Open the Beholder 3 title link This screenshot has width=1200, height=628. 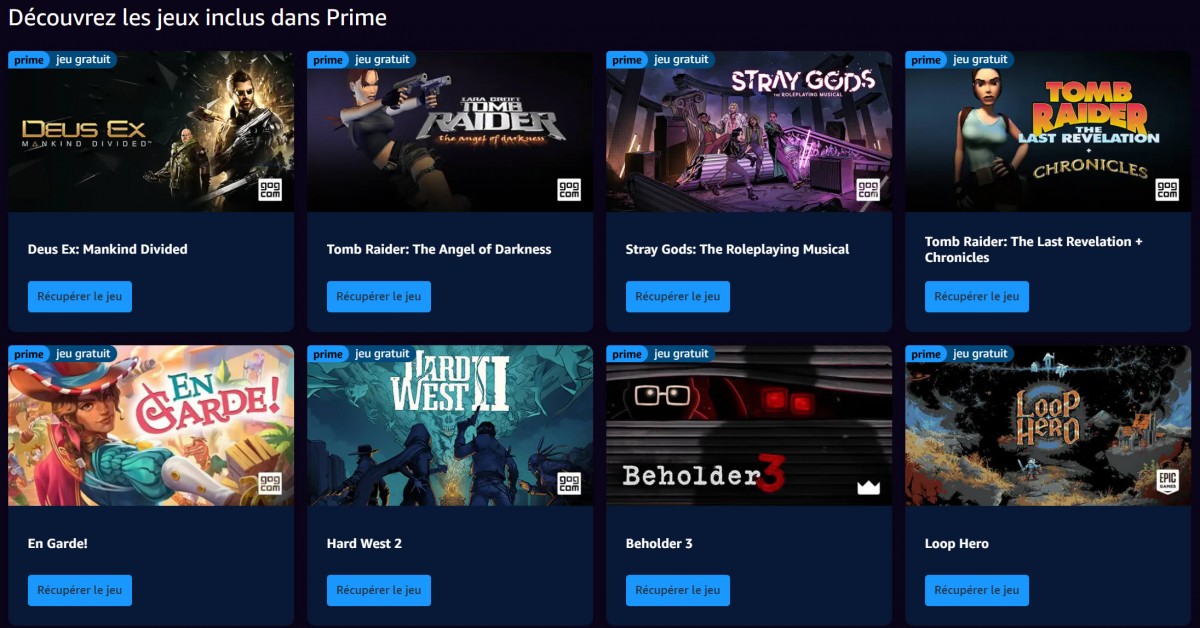tap(659, 544)
